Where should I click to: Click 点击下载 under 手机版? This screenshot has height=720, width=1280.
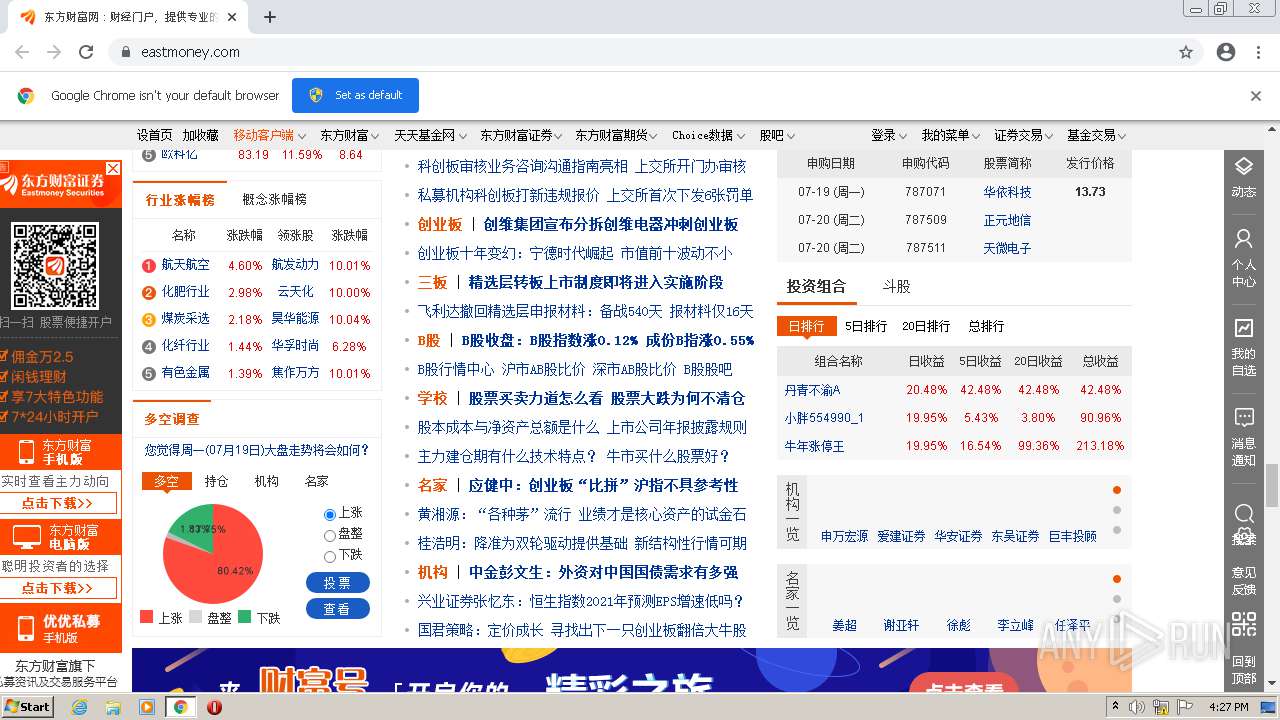[57, 503]
